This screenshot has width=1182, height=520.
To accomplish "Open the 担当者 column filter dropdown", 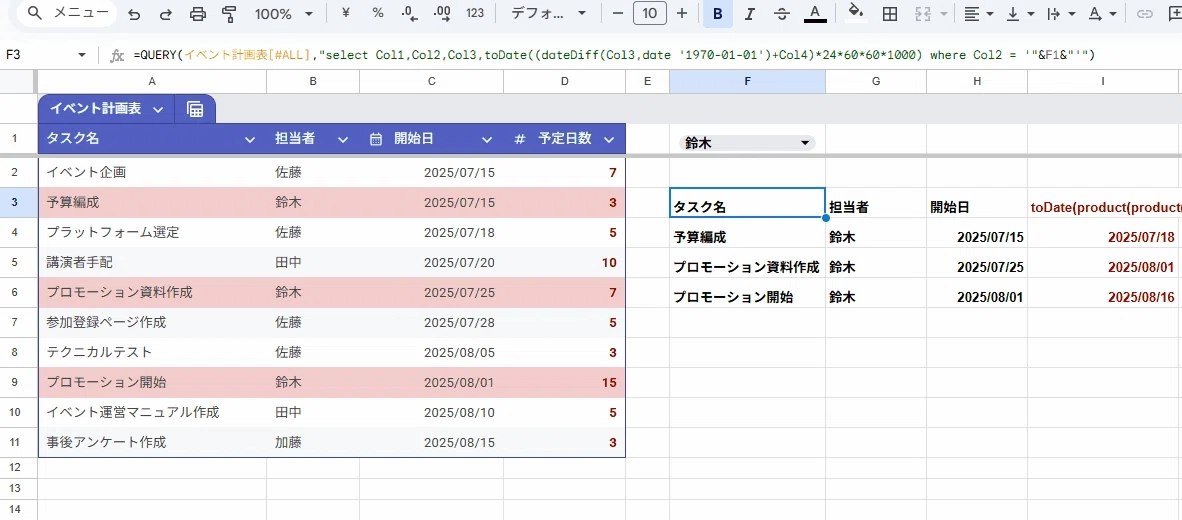I will pyautogui.click(x=343, y=139).
